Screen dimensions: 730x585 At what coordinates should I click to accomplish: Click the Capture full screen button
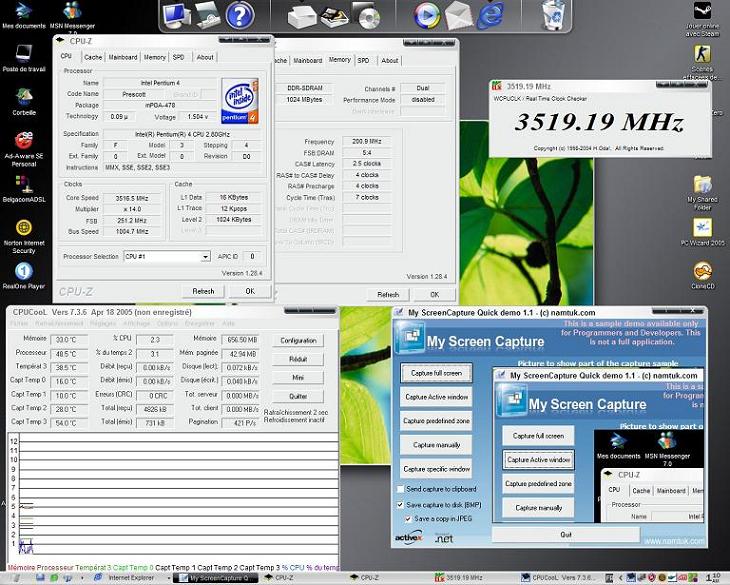(436, 373)
